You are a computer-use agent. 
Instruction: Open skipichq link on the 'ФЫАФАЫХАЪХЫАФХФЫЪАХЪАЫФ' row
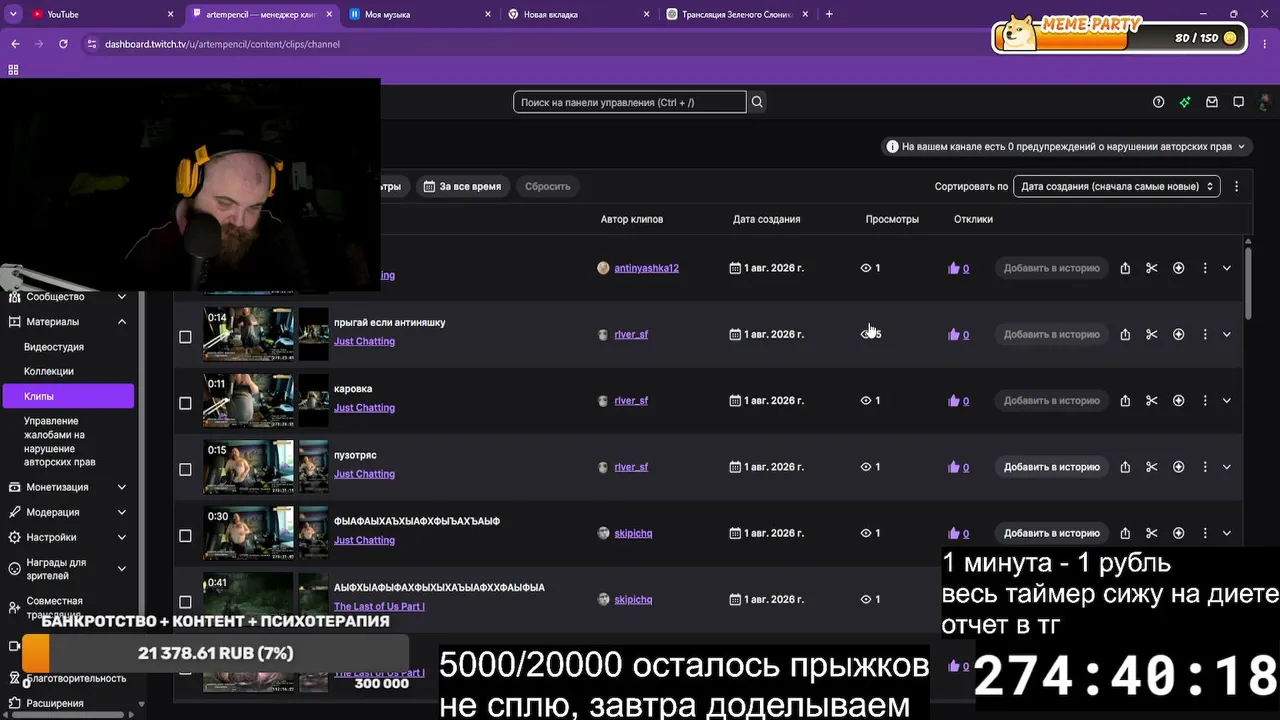(x=633, y=533)
